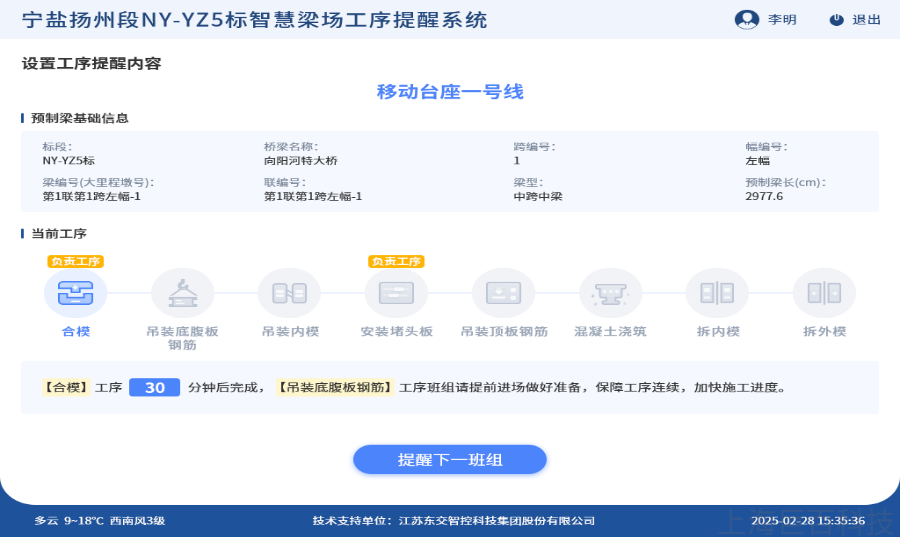Click the 负责工序 badge above 安装堵头板

coord(396,262)
